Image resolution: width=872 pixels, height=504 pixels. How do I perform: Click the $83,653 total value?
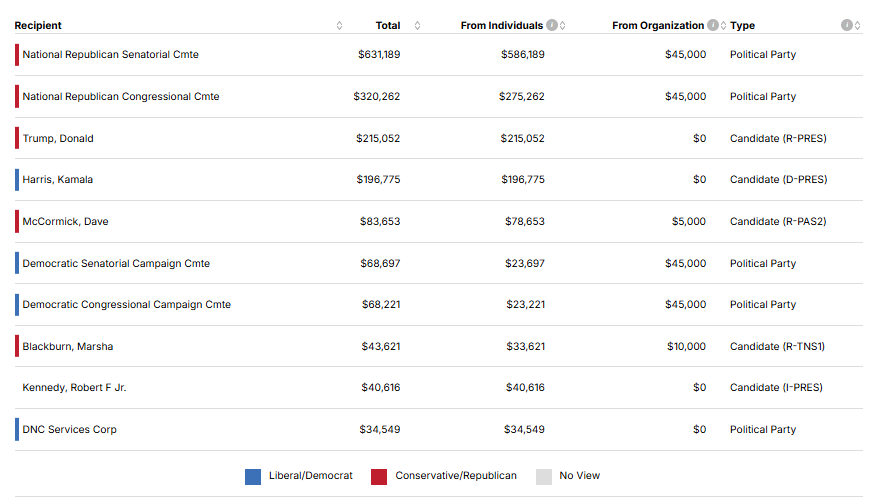[x=380, y=221]
